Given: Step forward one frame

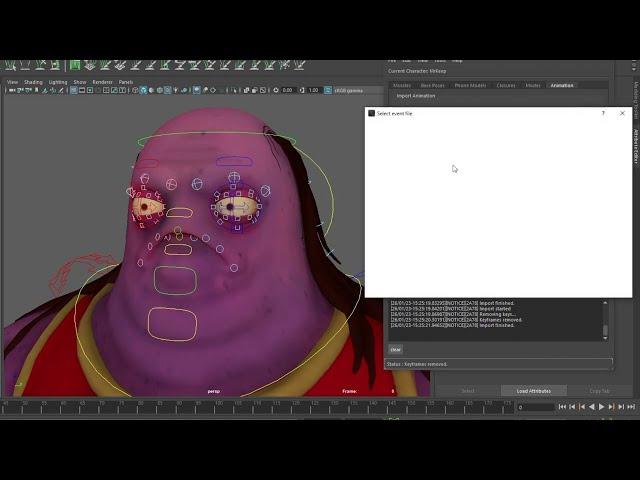Looking at the screenshot, I should coord(621,407).
